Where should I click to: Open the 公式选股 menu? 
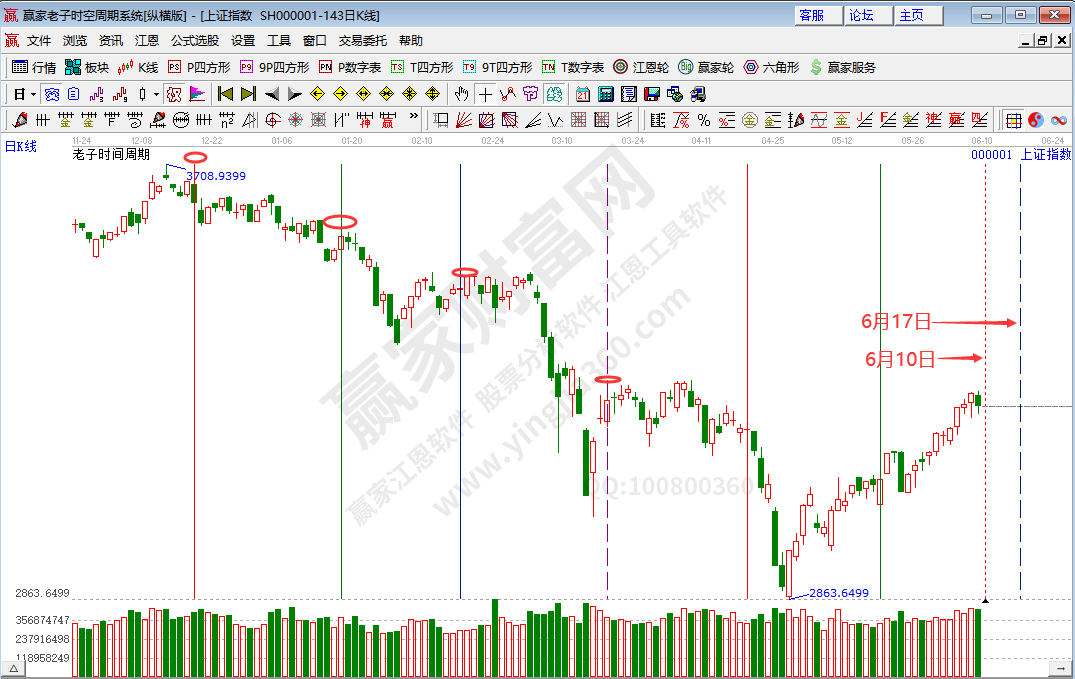pos(195,41)
